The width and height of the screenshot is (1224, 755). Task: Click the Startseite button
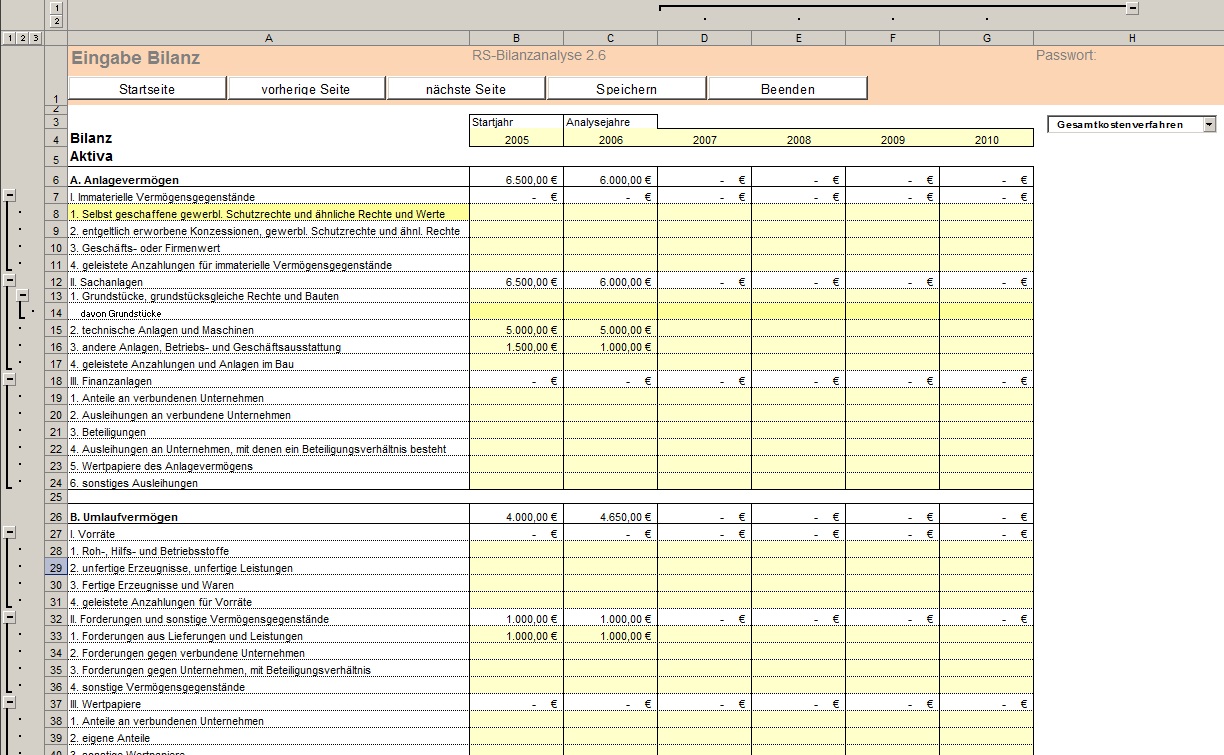pos(147,89)
